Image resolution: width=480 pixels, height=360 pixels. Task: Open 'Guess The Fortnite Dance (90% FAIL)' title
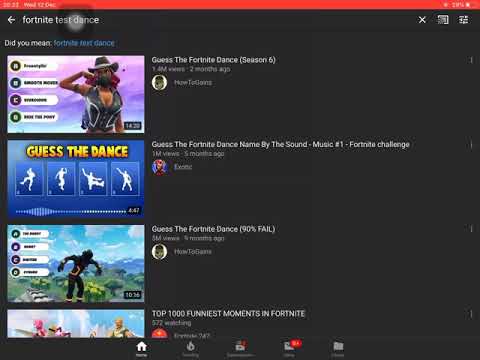(x=213, y=229)
